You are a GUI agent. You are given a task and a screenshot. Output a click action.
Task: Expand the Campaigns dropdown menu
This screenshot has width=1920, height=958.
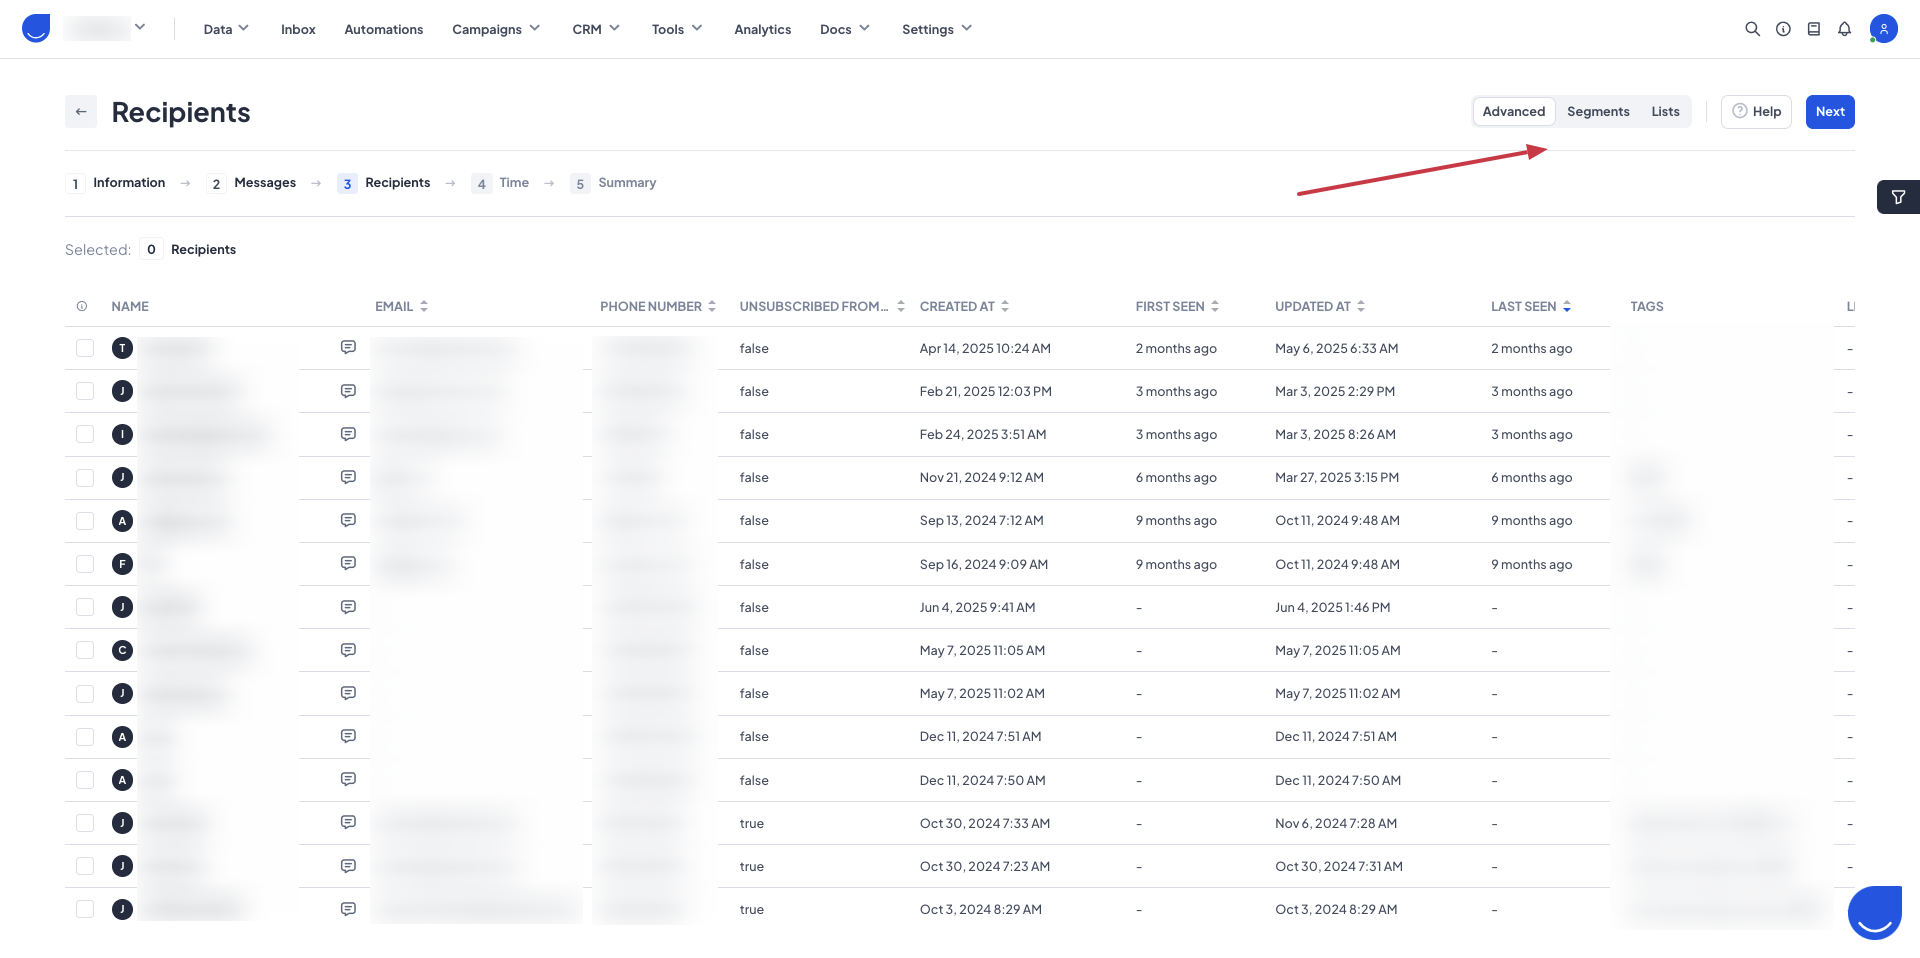[496, 29]
